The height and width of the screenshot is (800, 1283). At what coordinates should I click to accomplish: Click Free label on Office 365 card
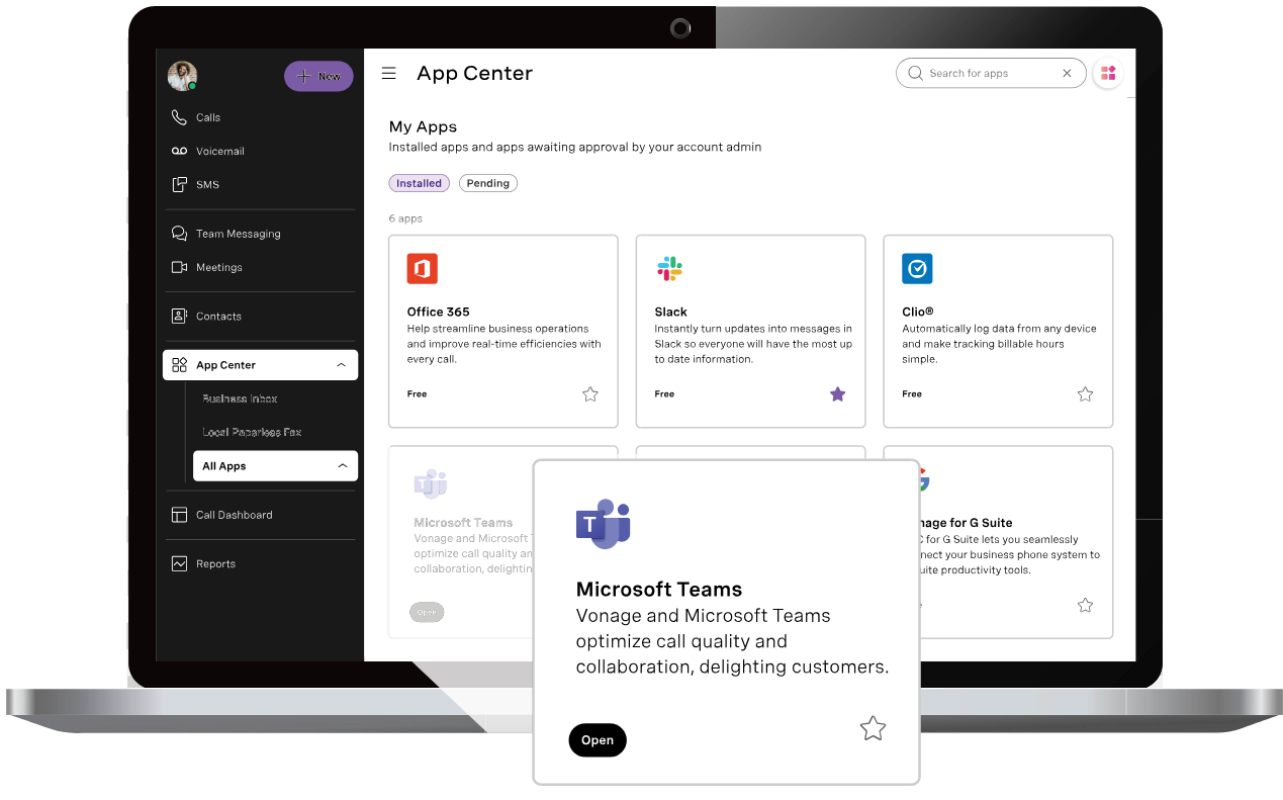click(x=417, y=394)
